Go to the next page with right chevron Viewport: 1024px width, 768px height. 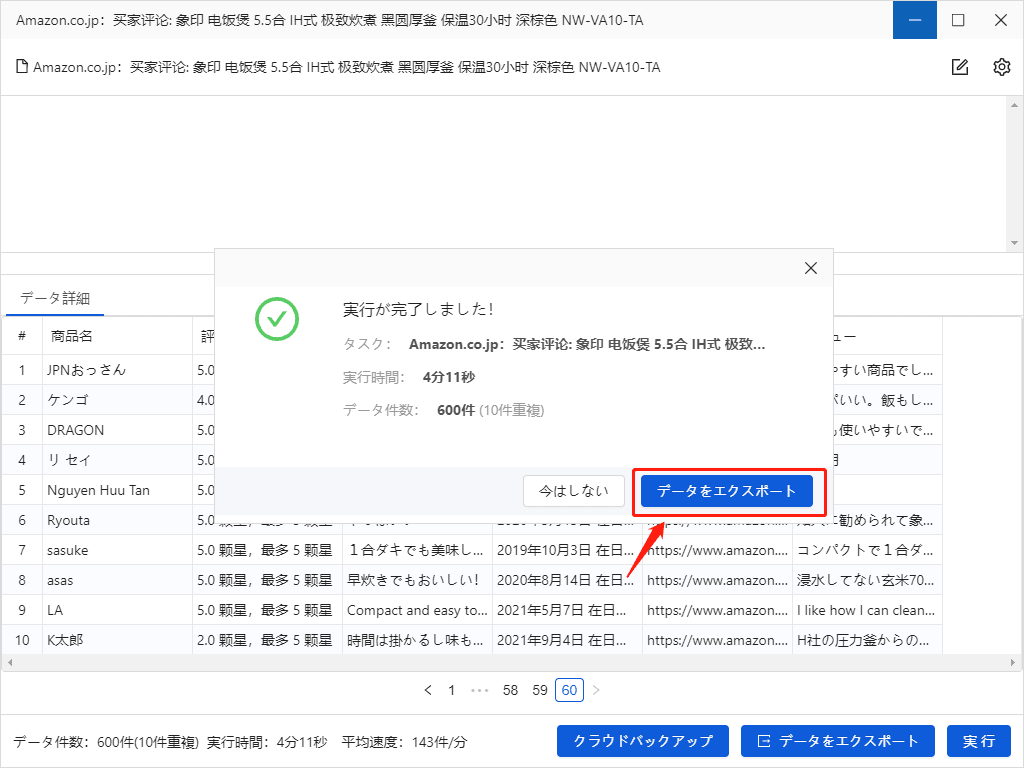595,690
